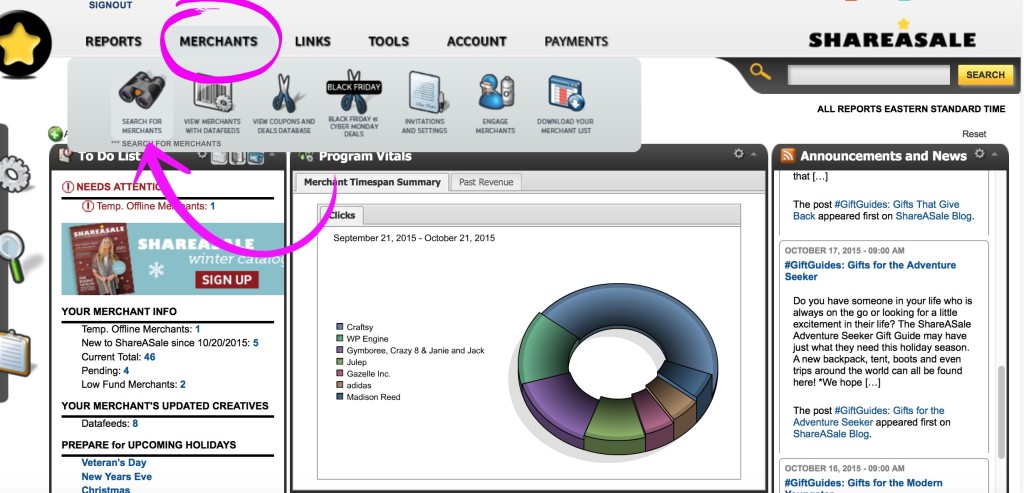Click the Craftsy legend color swatch

340,327
